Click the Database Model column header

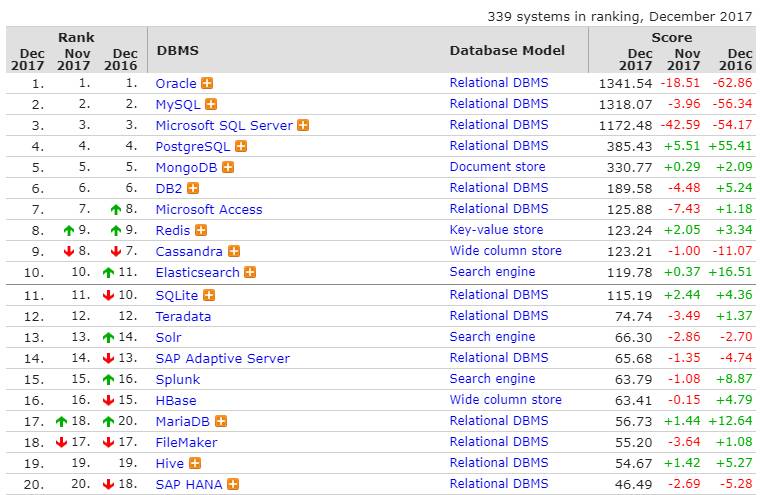click(507, 50)
